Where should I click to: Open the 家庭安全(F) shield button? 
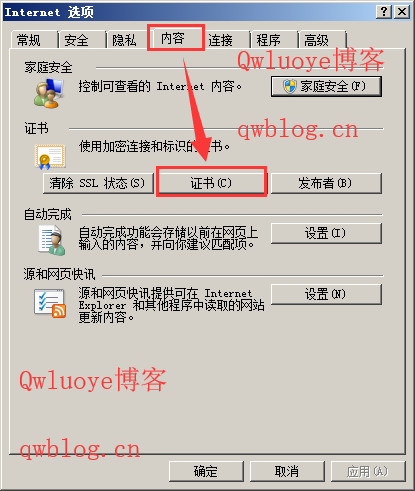coord(326,86)
